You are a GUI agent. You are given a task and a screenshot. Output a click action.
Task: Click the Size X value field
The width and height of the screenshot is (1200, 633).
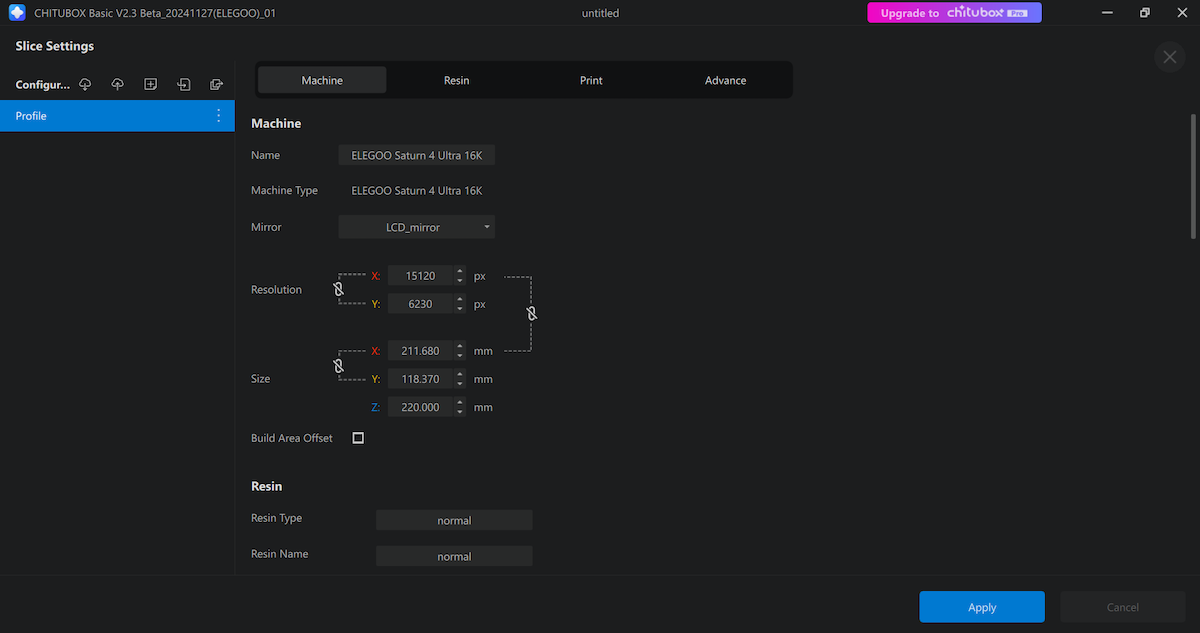click(x=420, y=351)
